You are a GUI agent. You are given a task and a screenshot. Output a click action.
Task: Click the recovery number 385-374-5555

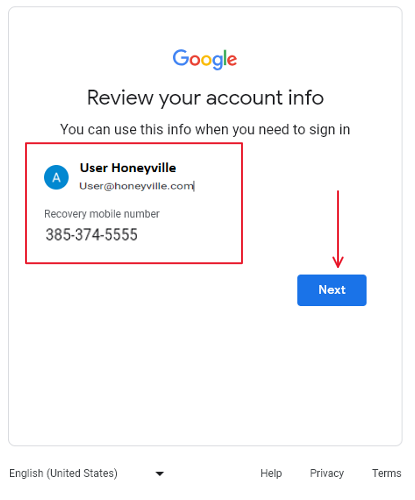[91, 235]
